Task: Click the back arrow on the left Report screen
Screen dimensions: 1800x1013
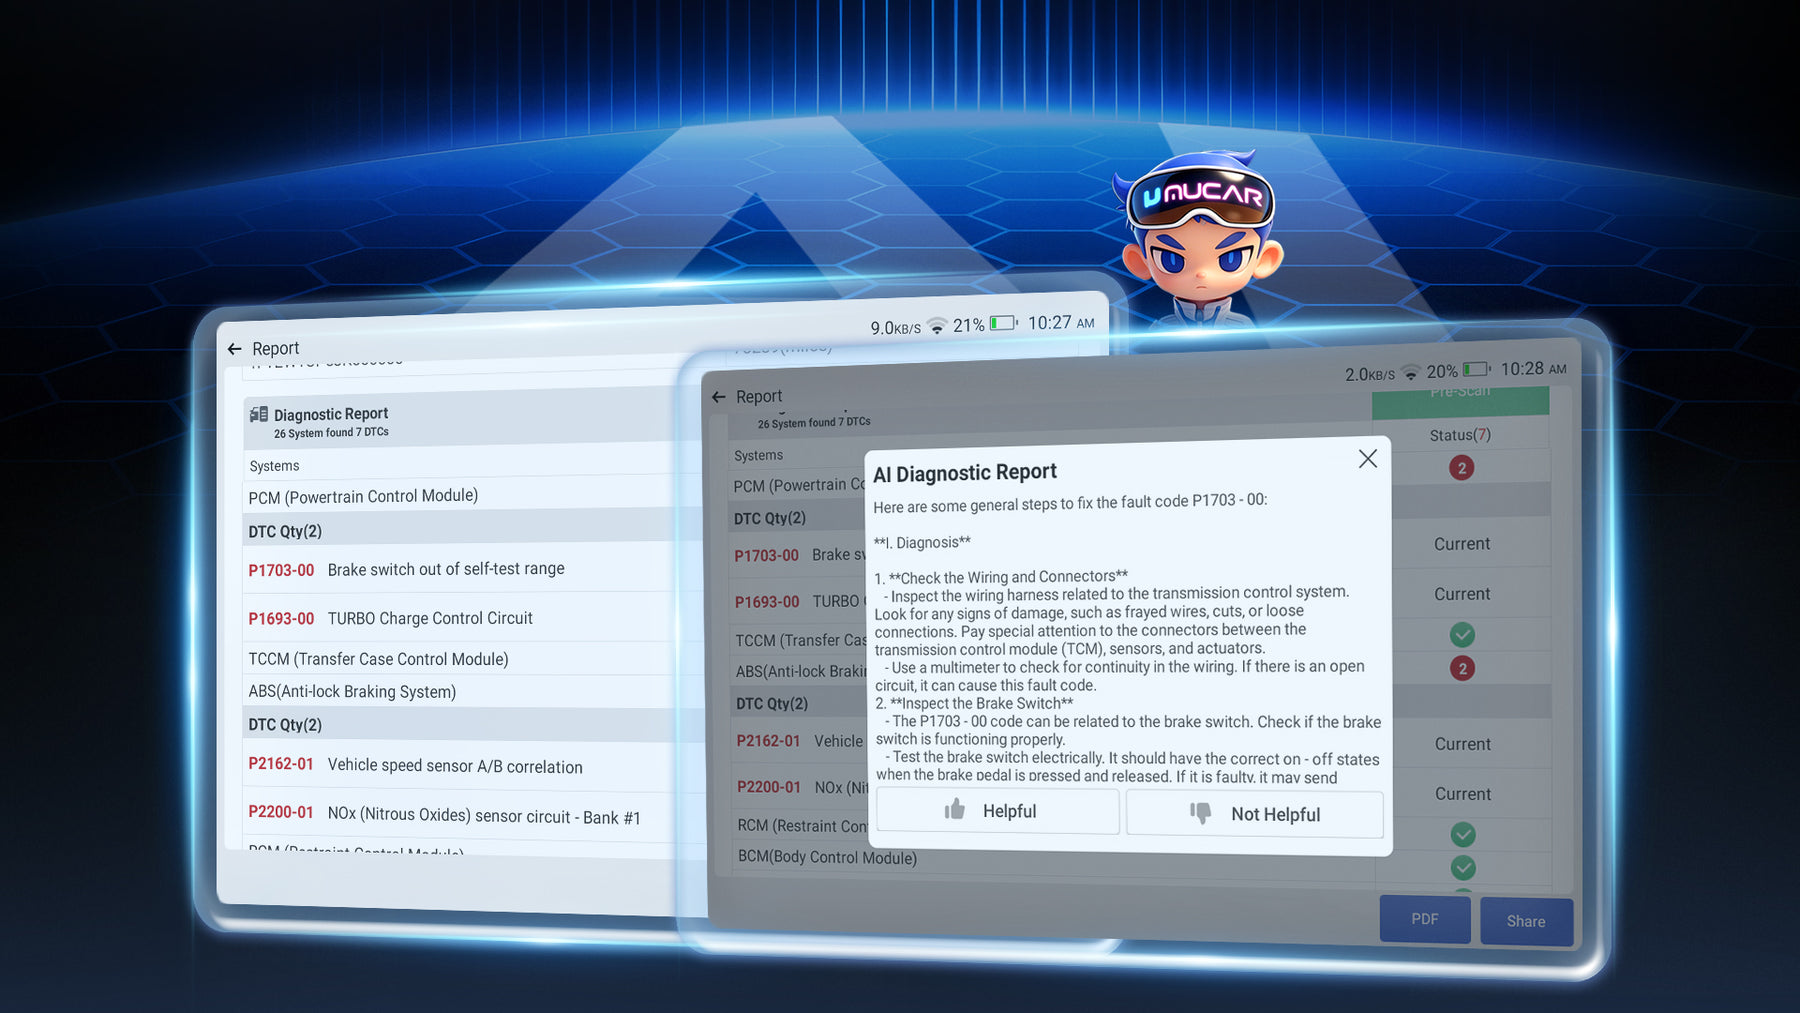Action: 235,349
